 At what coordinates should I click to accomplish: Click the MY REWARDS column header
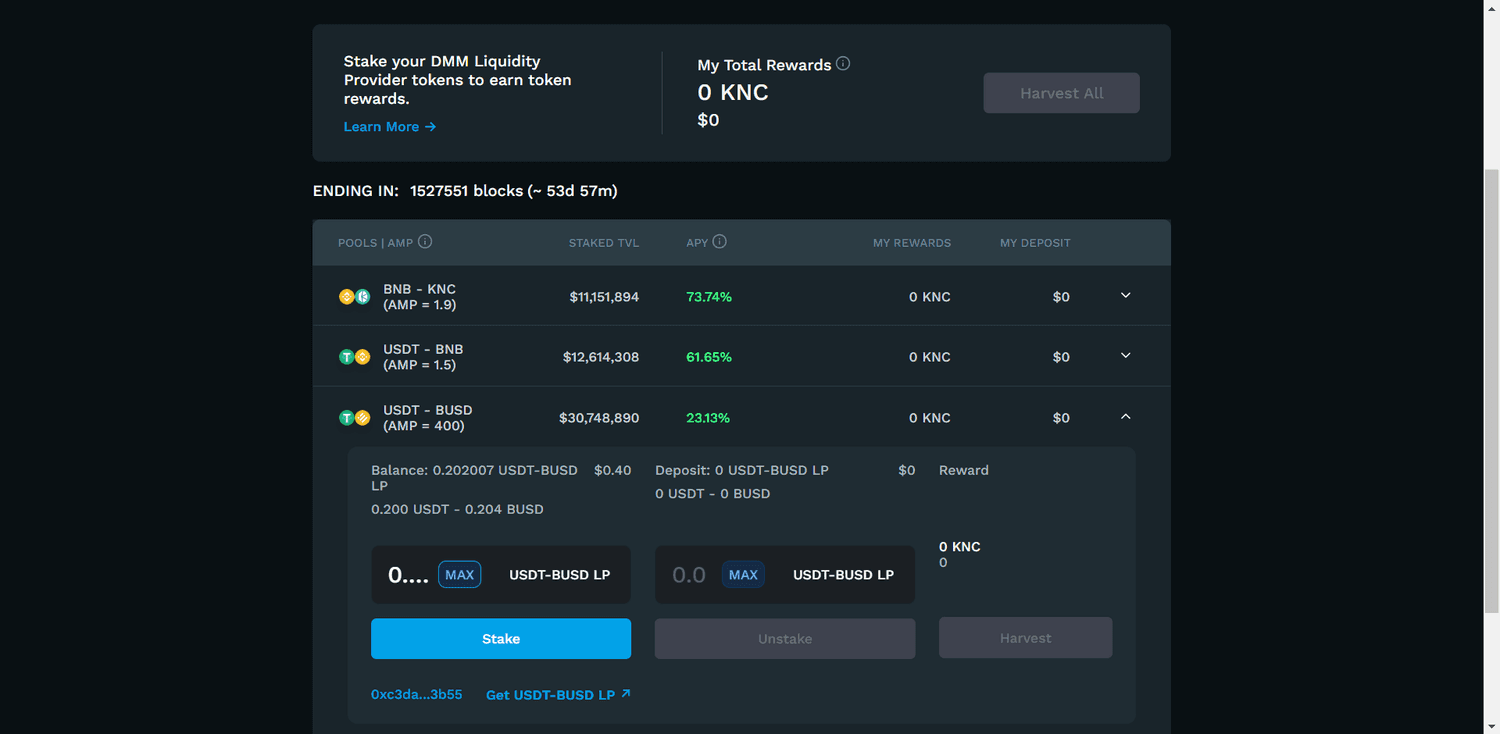click(x=912, y=243)
